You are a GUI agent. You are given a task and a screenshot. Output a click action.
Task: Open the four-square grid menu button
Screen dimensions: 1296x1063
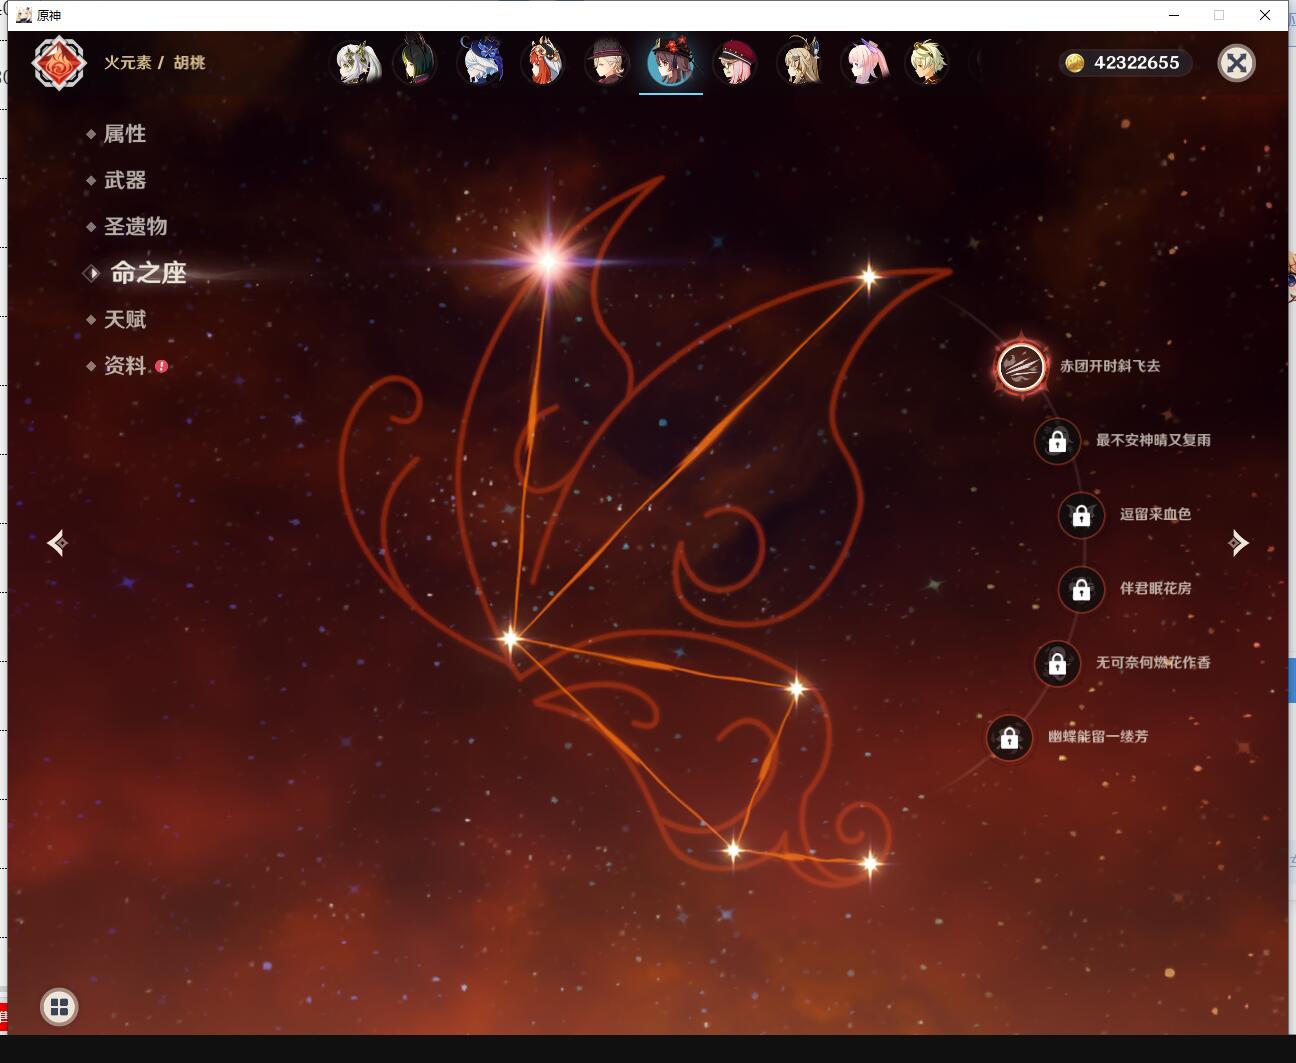pyautogui.click(x=59, y=1007)
